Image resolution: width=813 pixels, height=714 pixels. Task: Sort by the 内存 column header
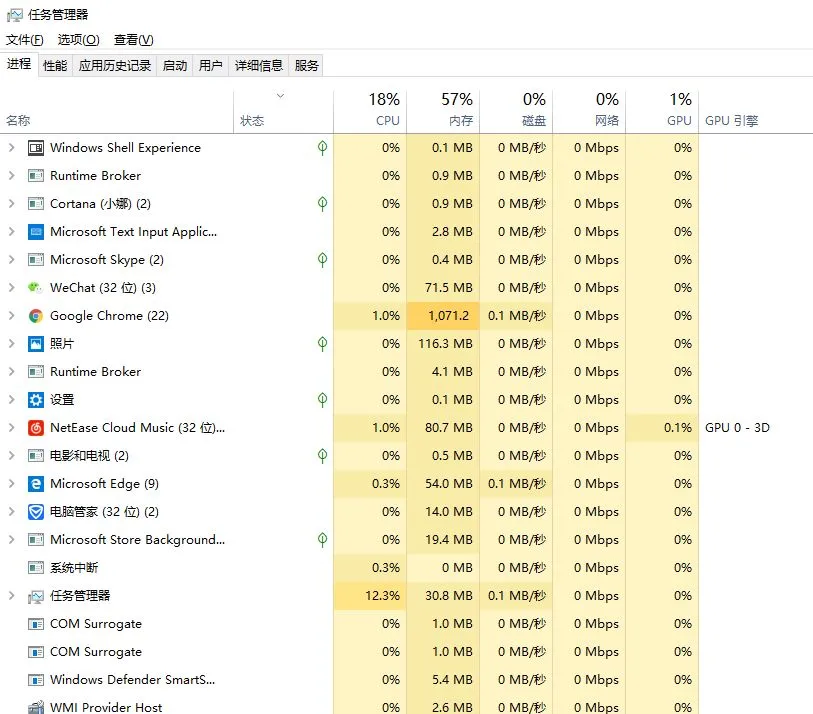(x=443, y=111)
